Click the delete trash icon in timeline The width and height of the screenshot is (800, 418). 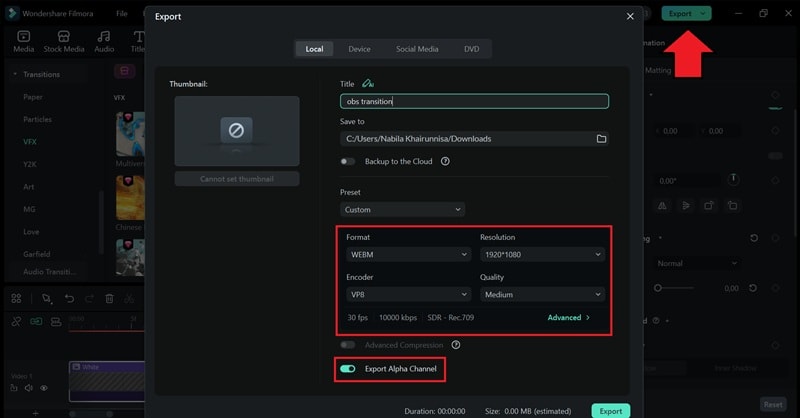[109, 299]
